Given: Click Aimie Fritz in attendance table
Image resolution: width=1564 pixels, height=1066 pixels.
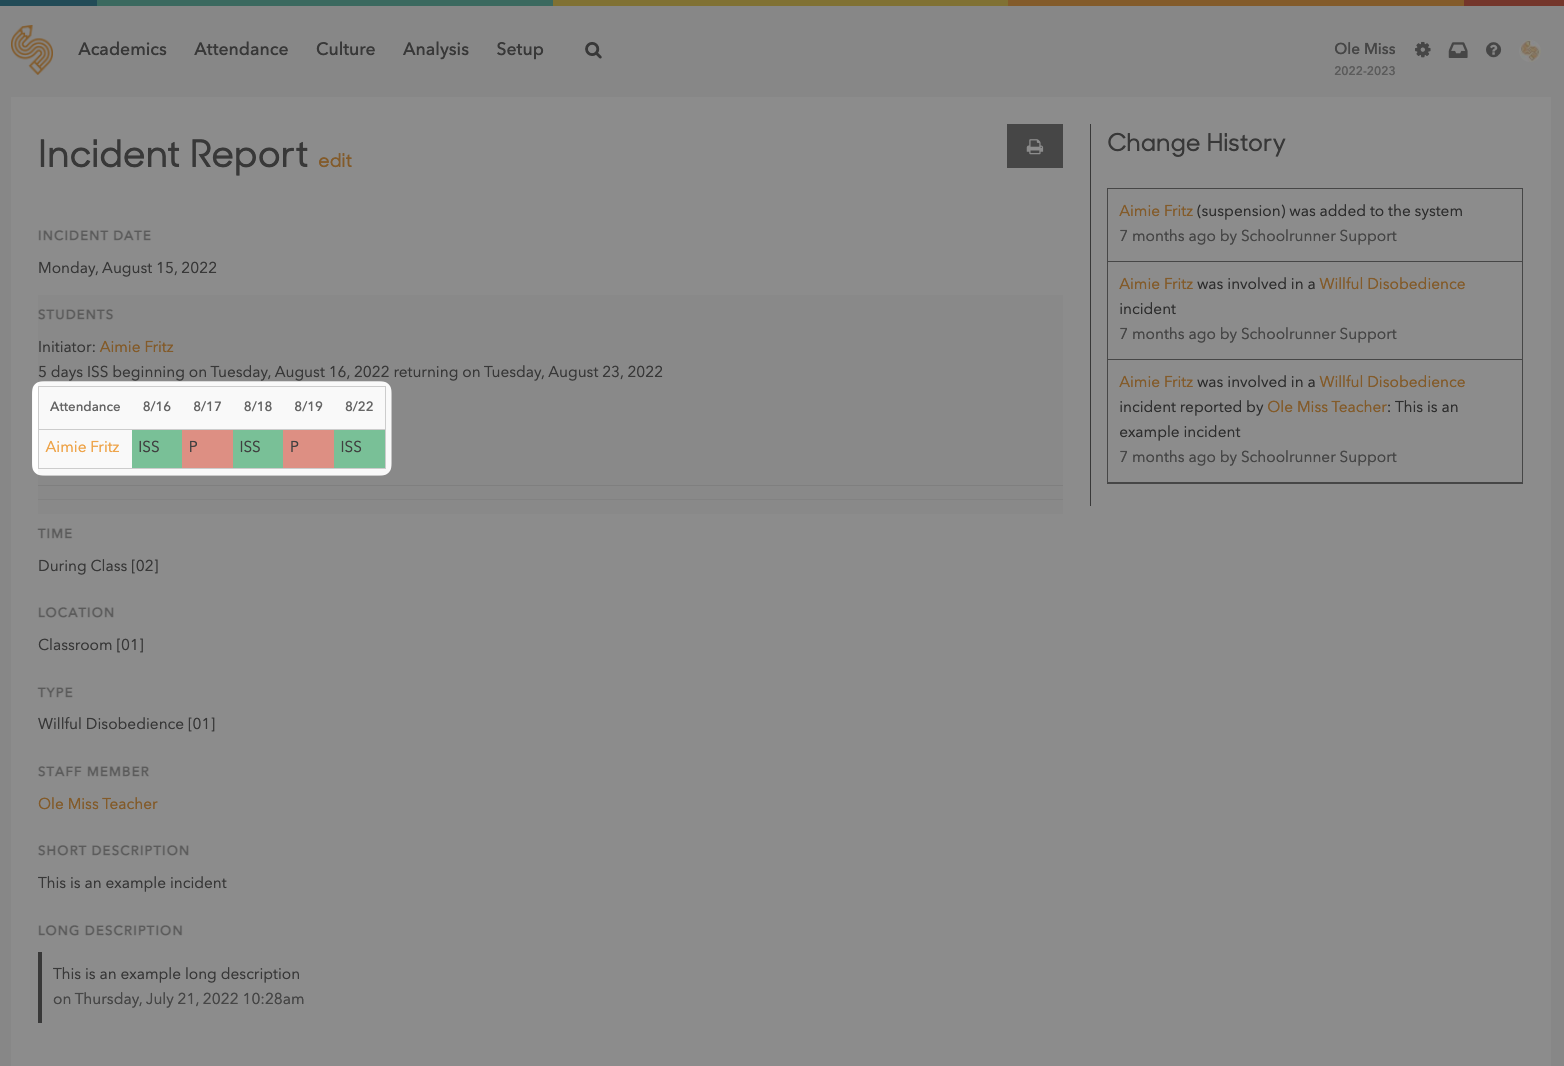Looking at the screenshot, I should [x=82, y=447].
